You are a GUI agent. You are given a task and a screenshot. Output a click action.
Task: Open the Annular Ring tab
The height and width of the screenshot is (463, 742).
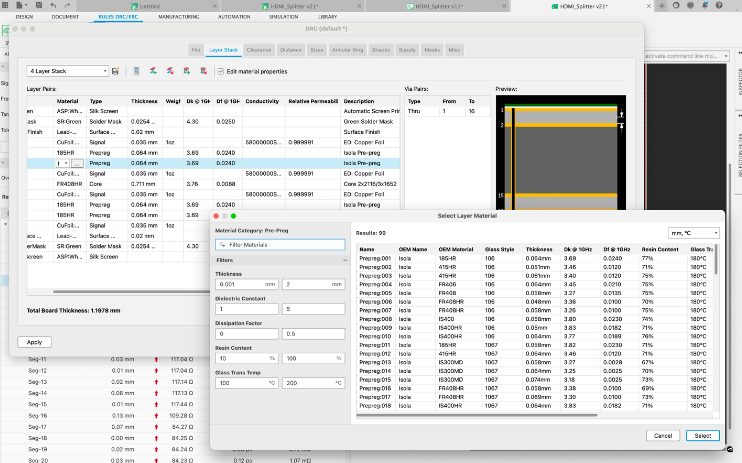346,48
